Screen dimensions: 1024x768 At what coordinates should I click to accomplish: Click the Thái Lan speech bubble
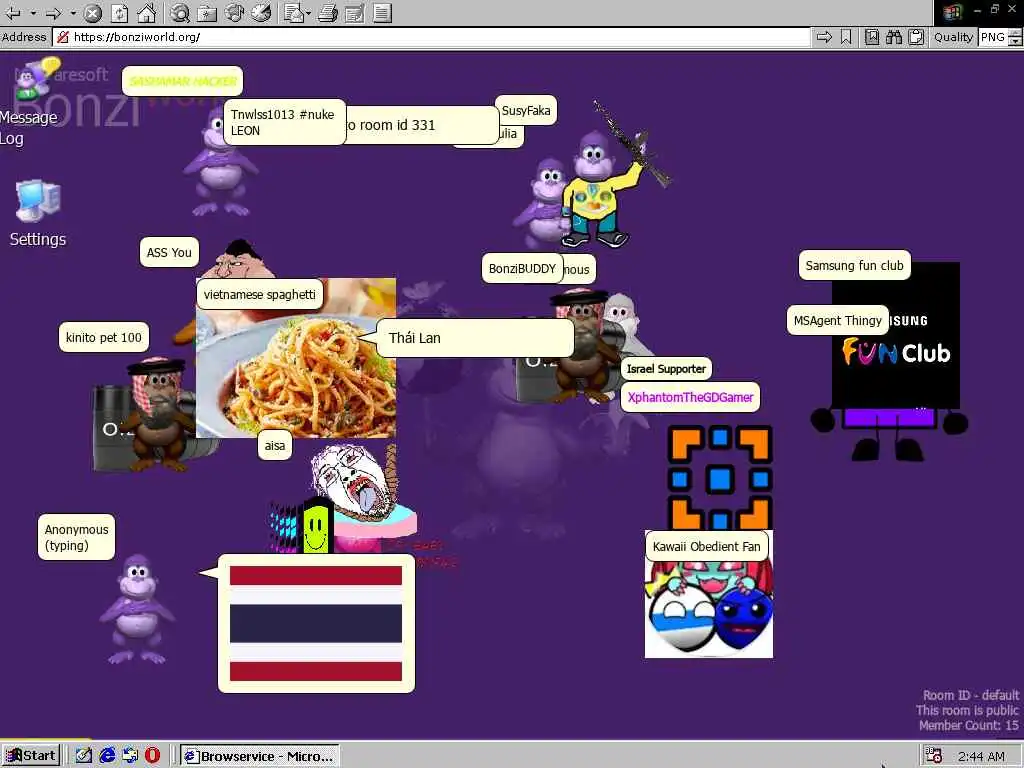[475, 338]
